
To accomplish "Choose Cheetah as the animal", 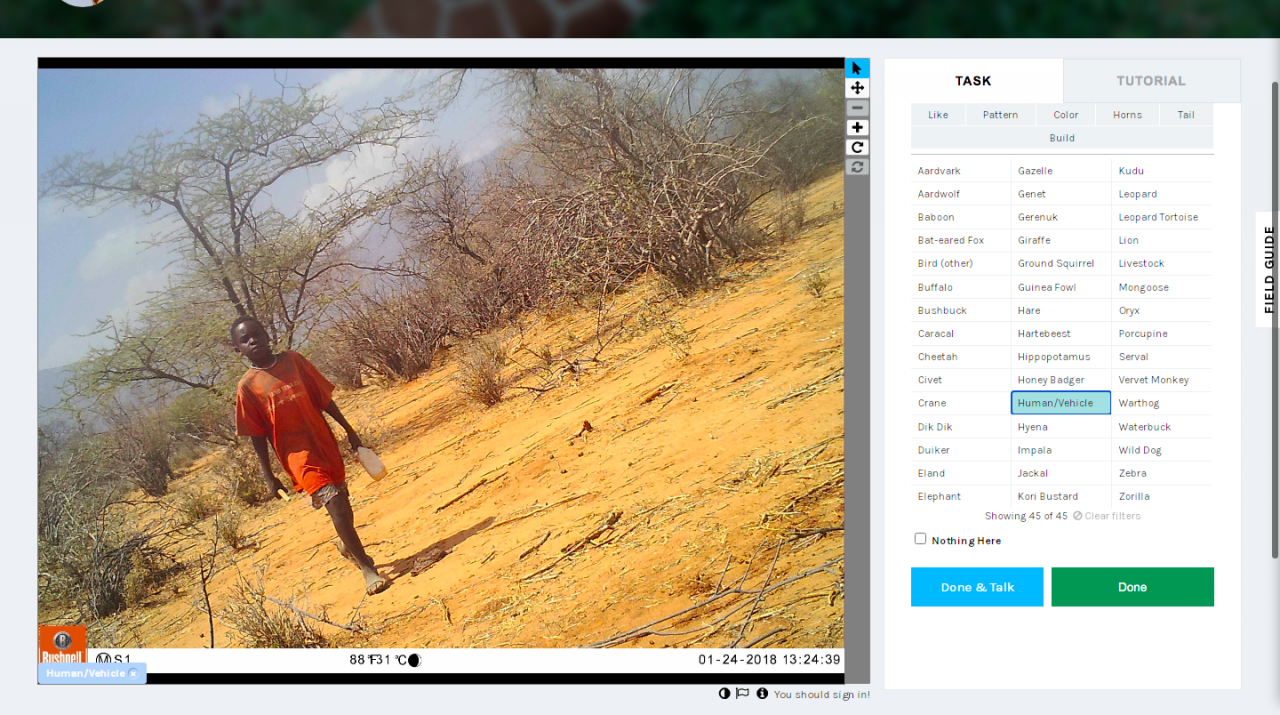I will tap(961, 357).
